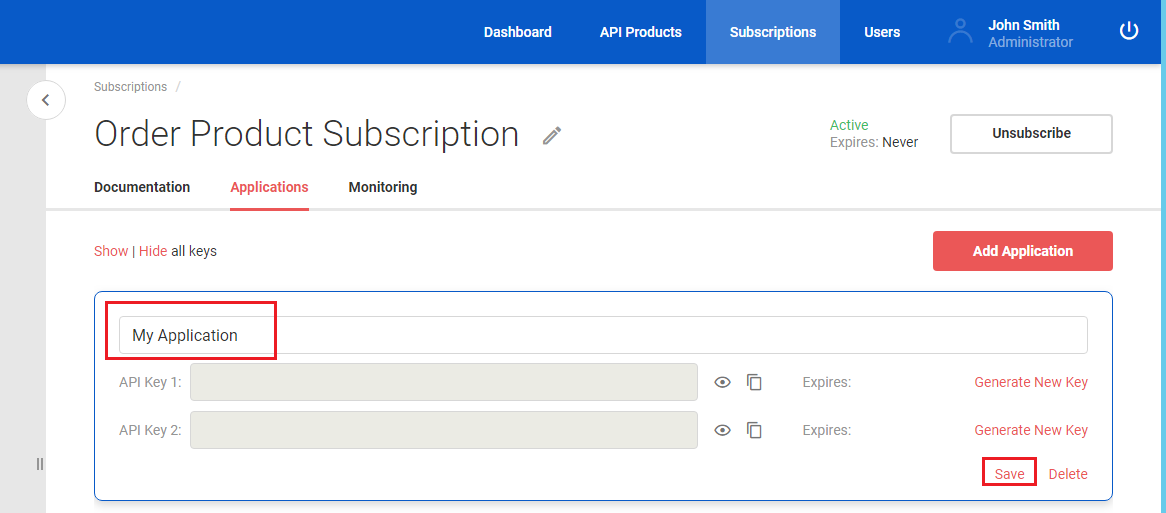Open the API Products menu item
The image size is (1166, 513).
(640, 32)
